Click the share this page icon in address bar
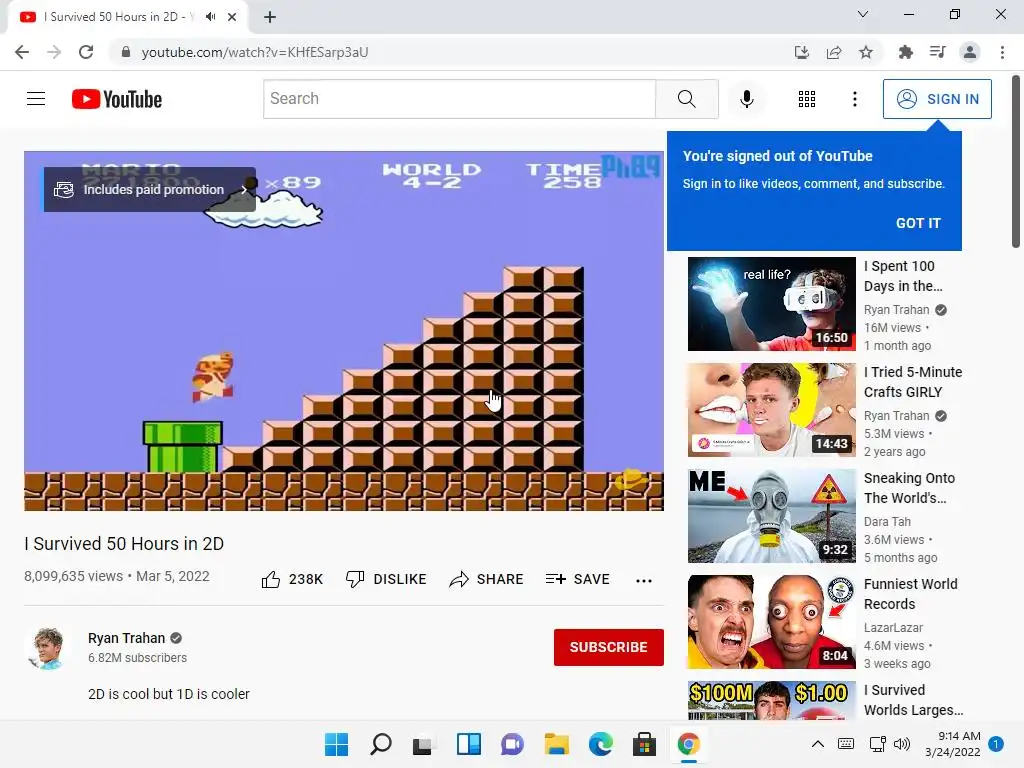 tap(834, 52)
